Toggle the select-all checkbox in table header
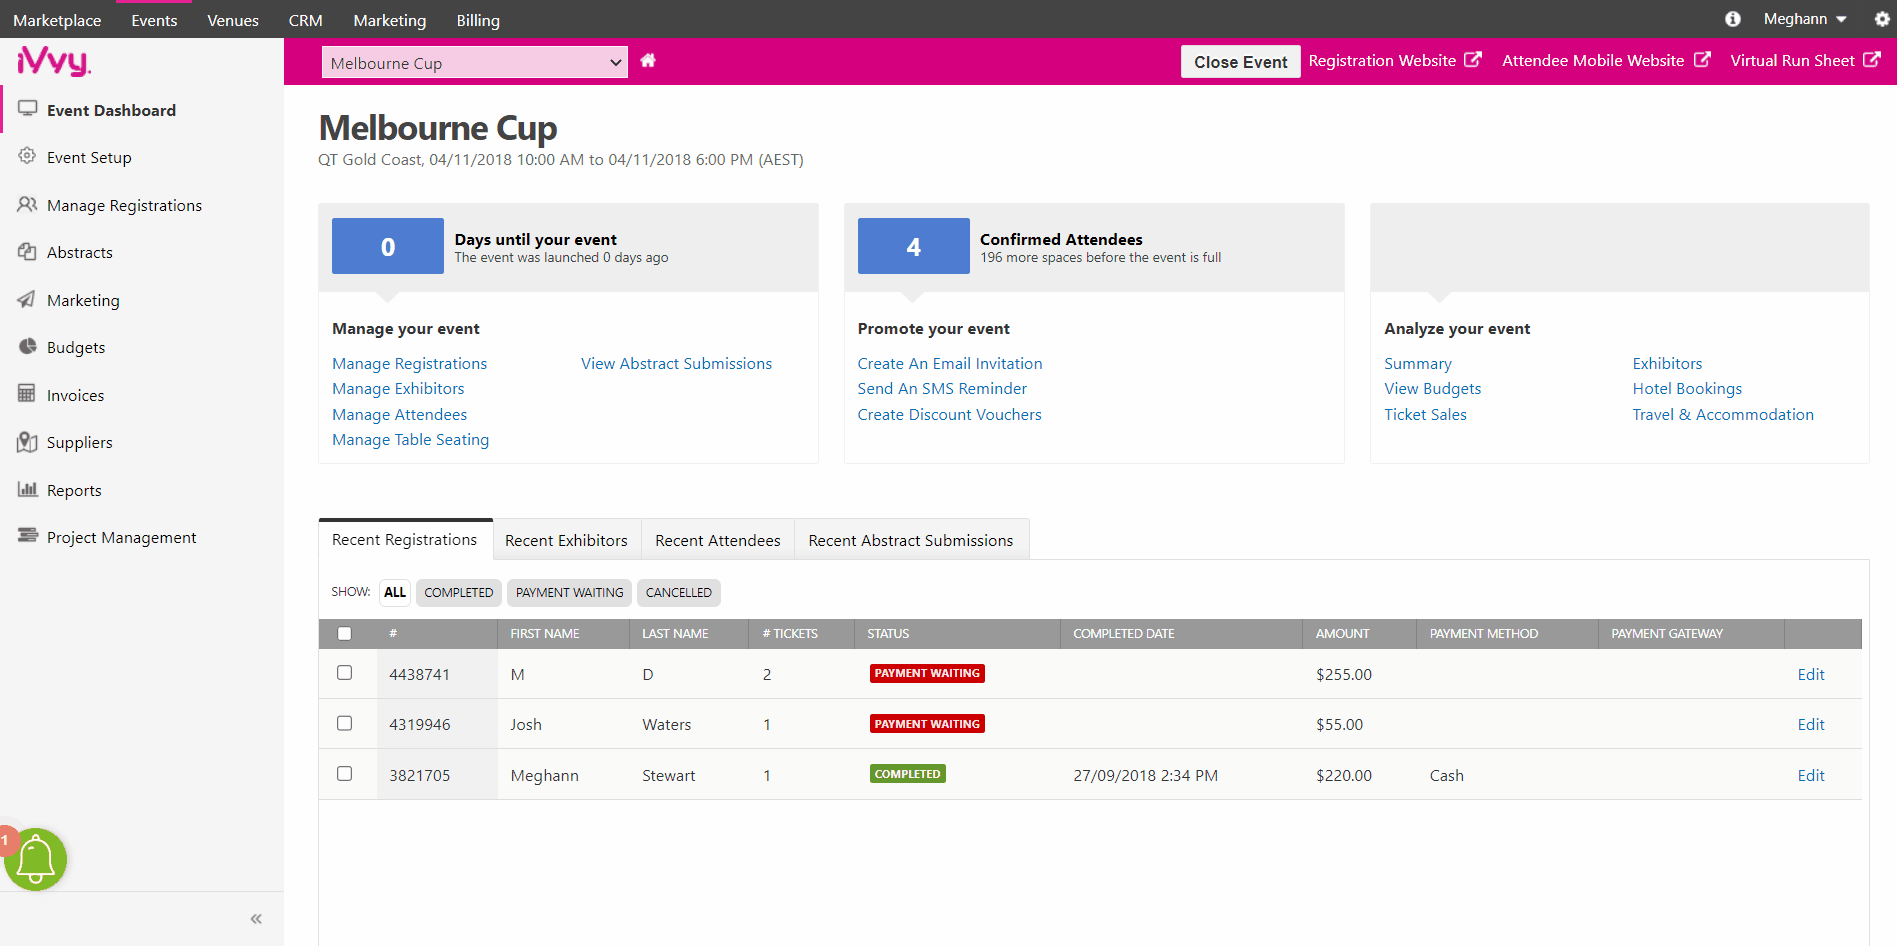1897x946 pixels. [x=345, y=633]
